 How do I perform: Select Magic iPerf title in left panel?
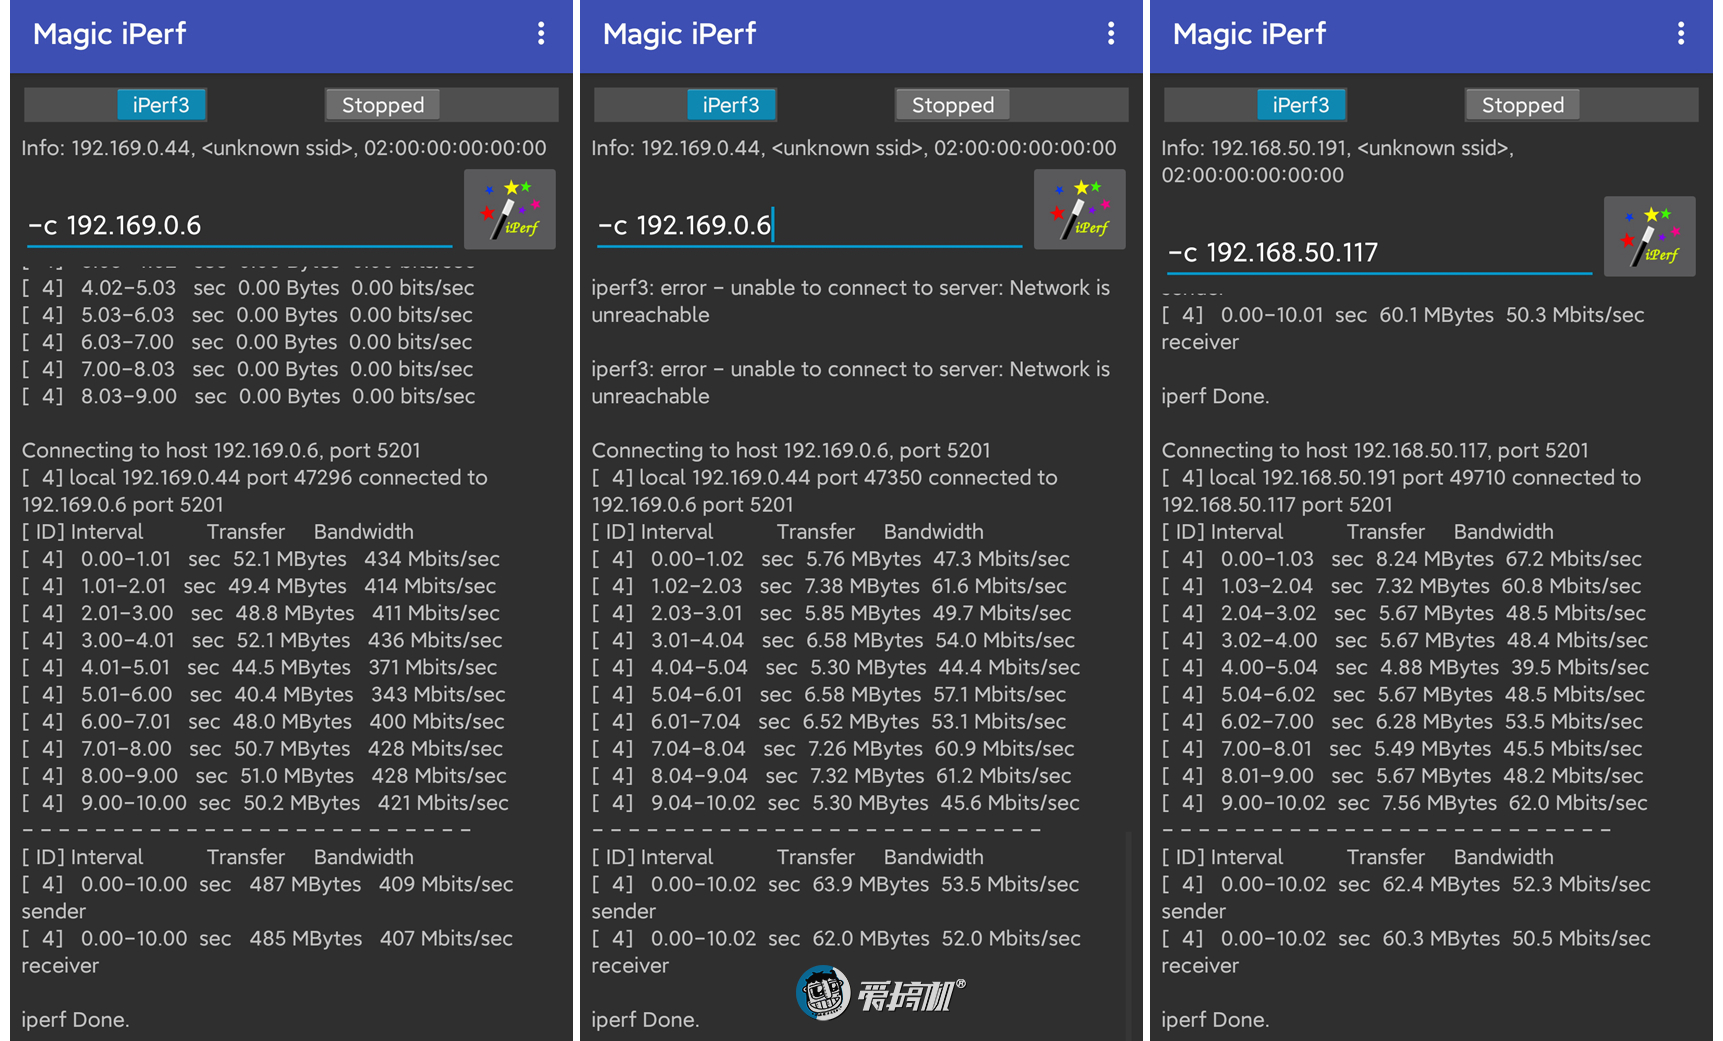(110, 34)
